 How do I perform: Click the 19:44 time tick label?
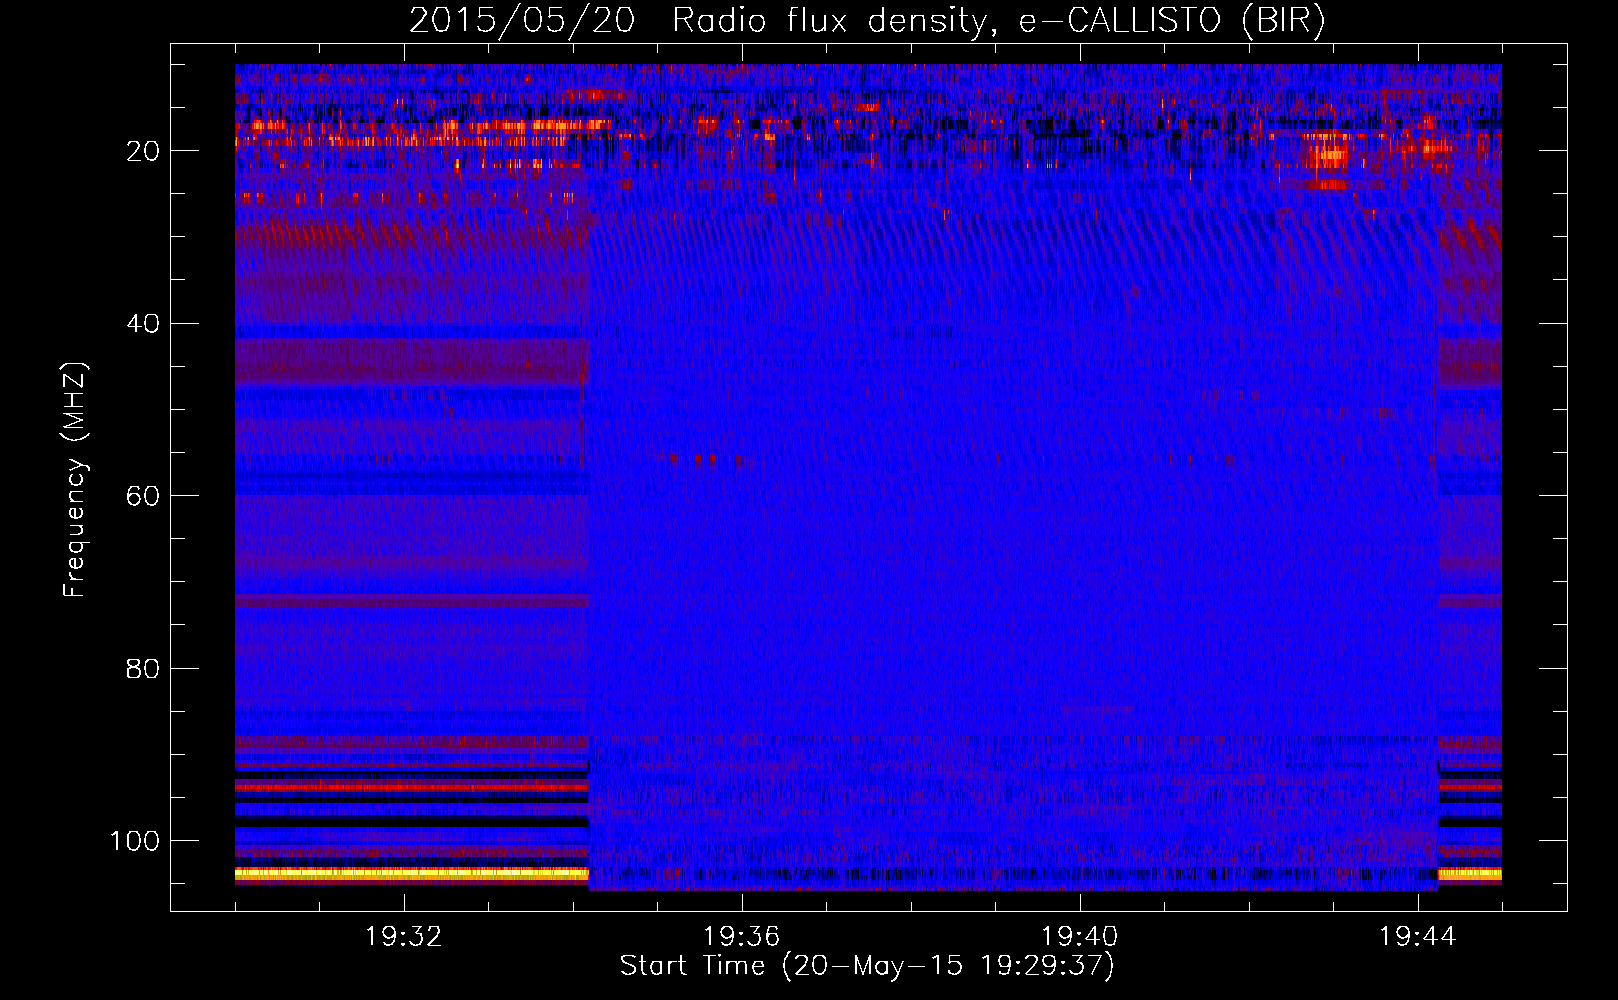click(1418, 936)
